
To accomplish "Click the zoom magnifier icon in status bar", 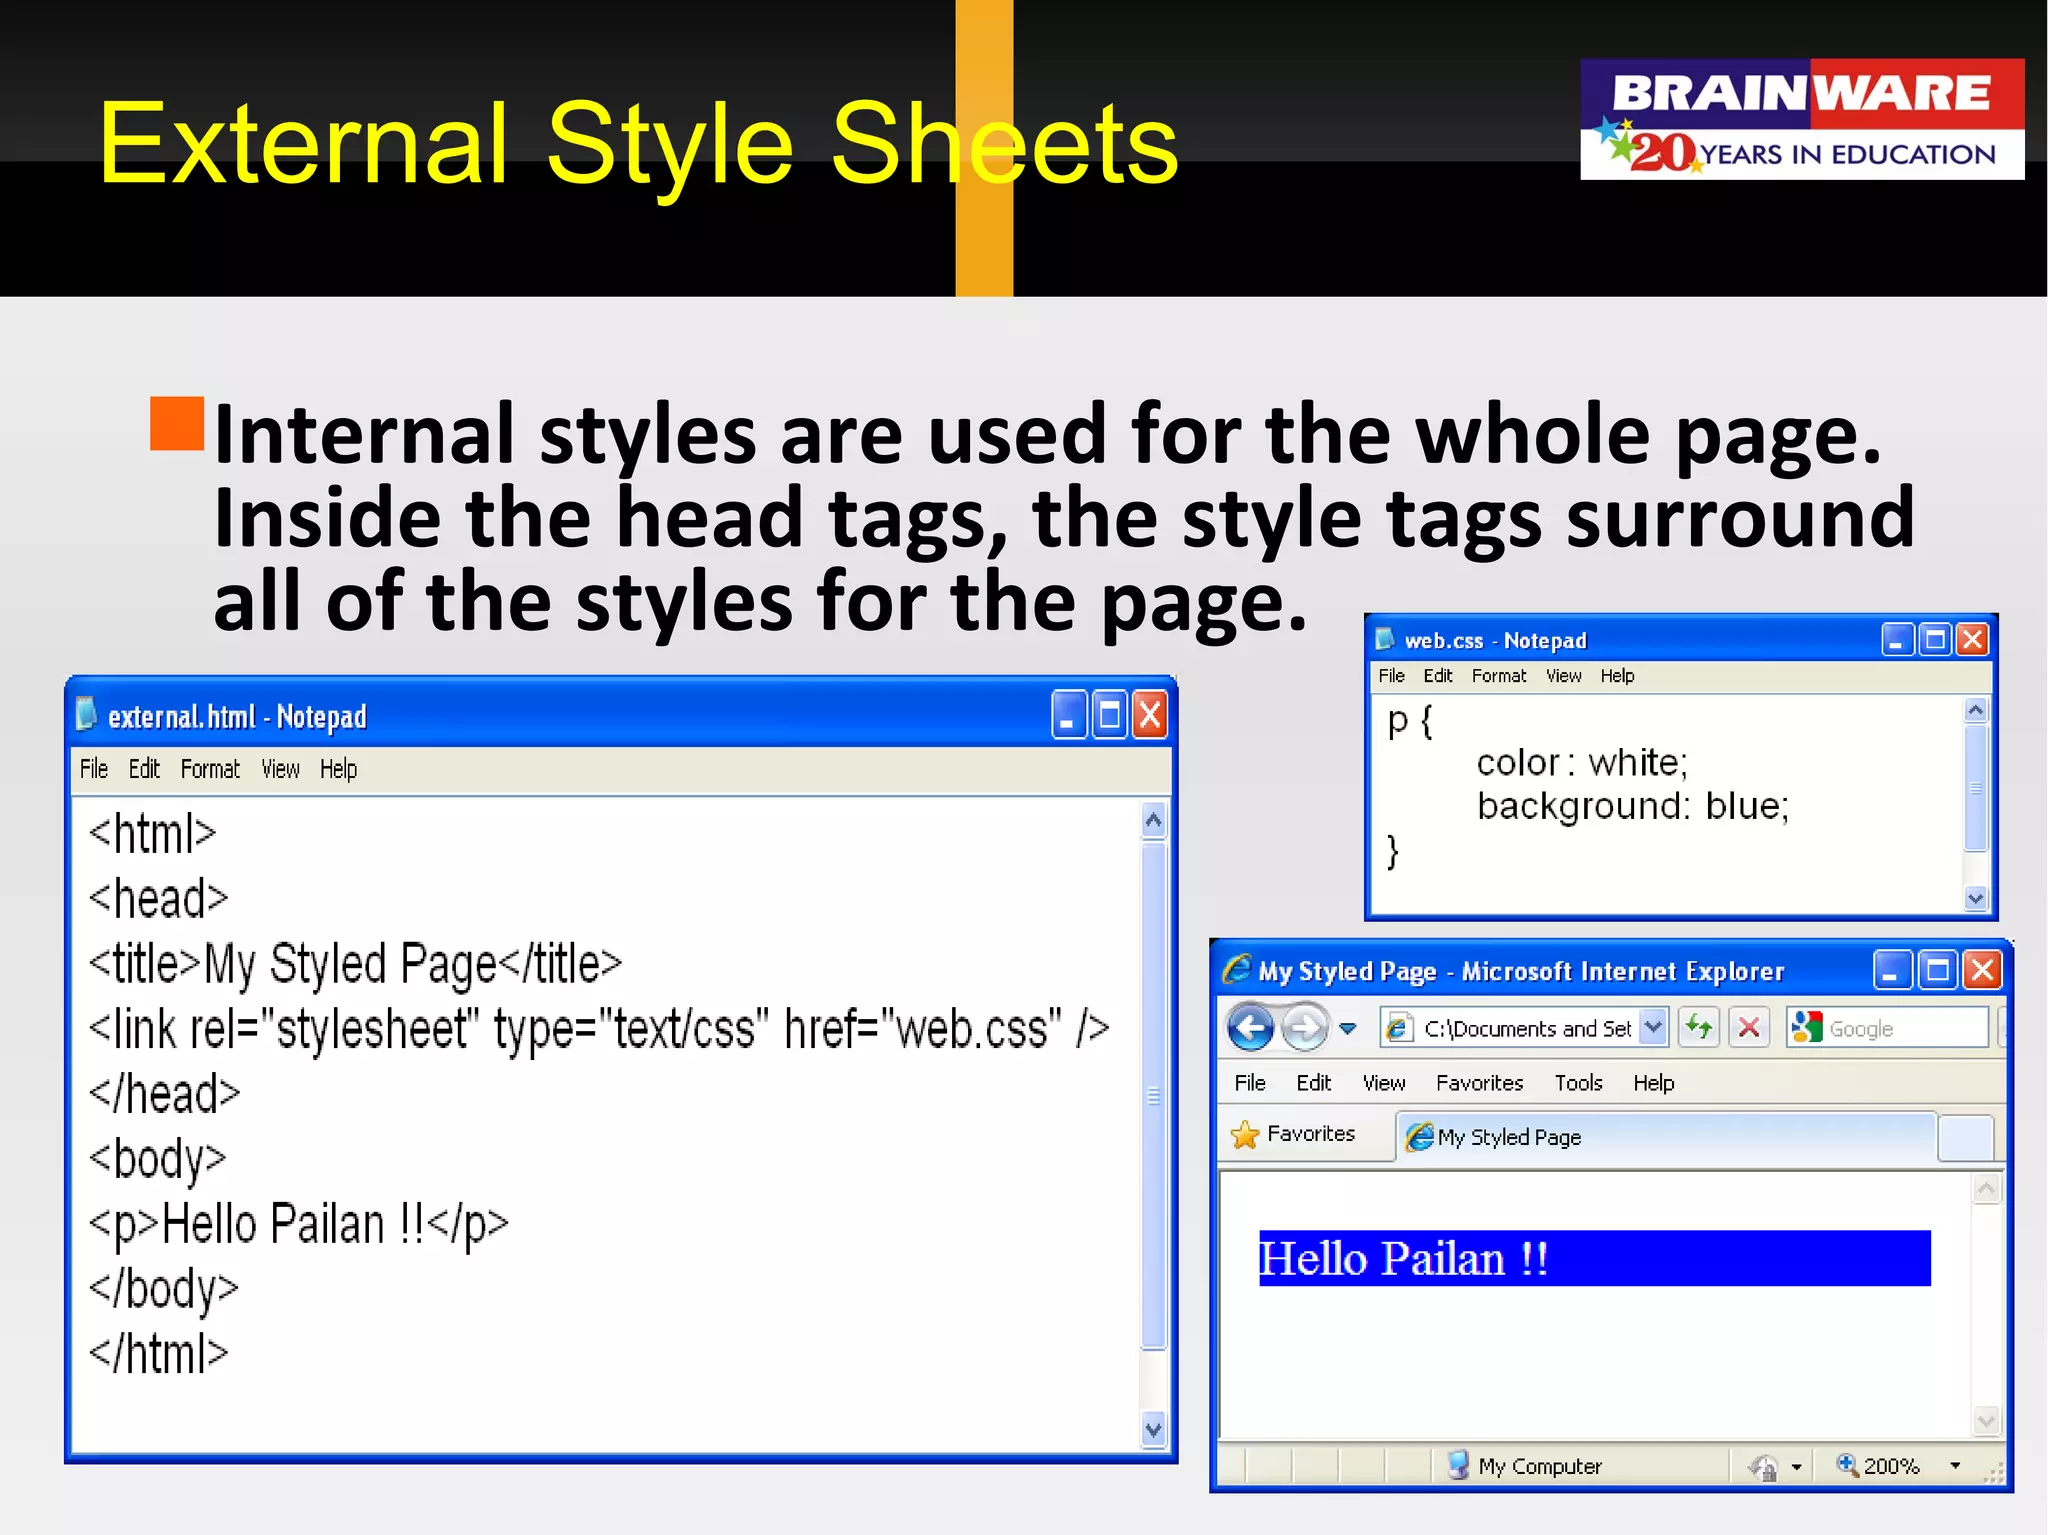I will 1846,1464.
